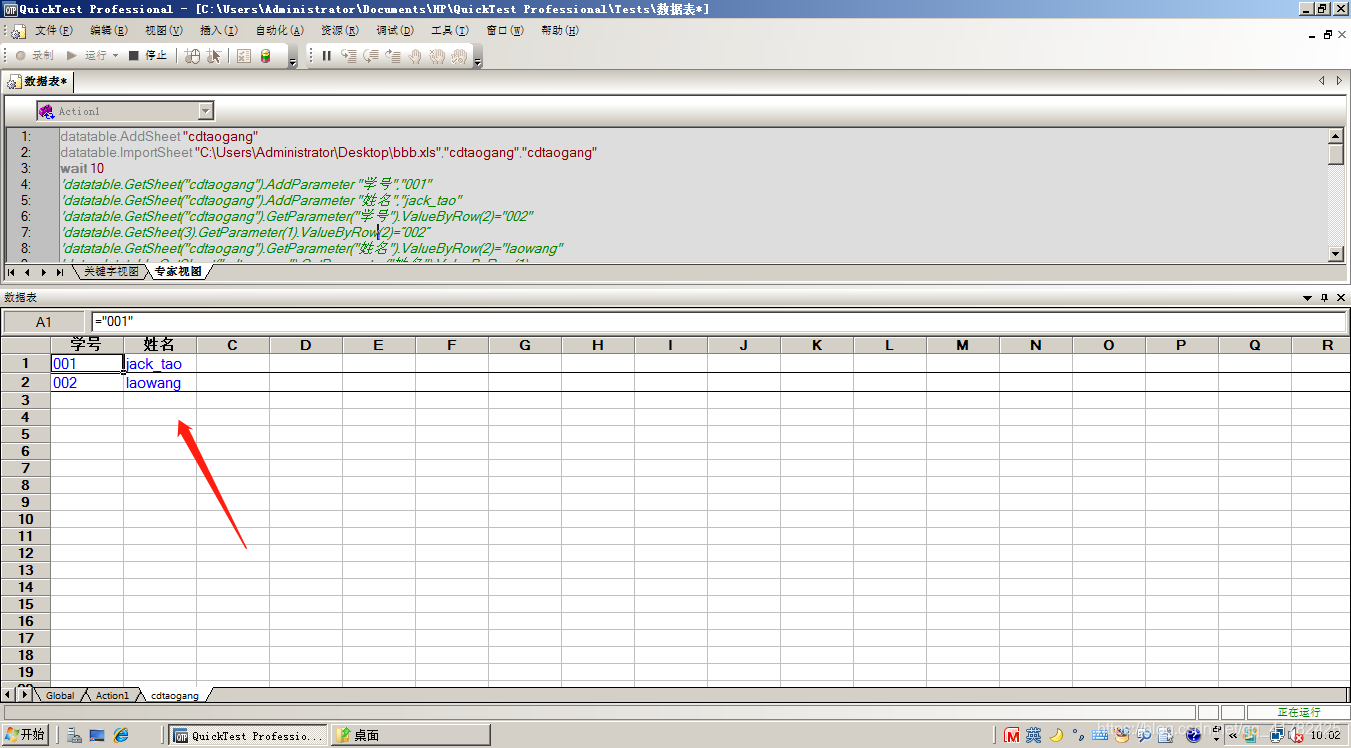Open the 自动化(A) menu

point(280,31)
